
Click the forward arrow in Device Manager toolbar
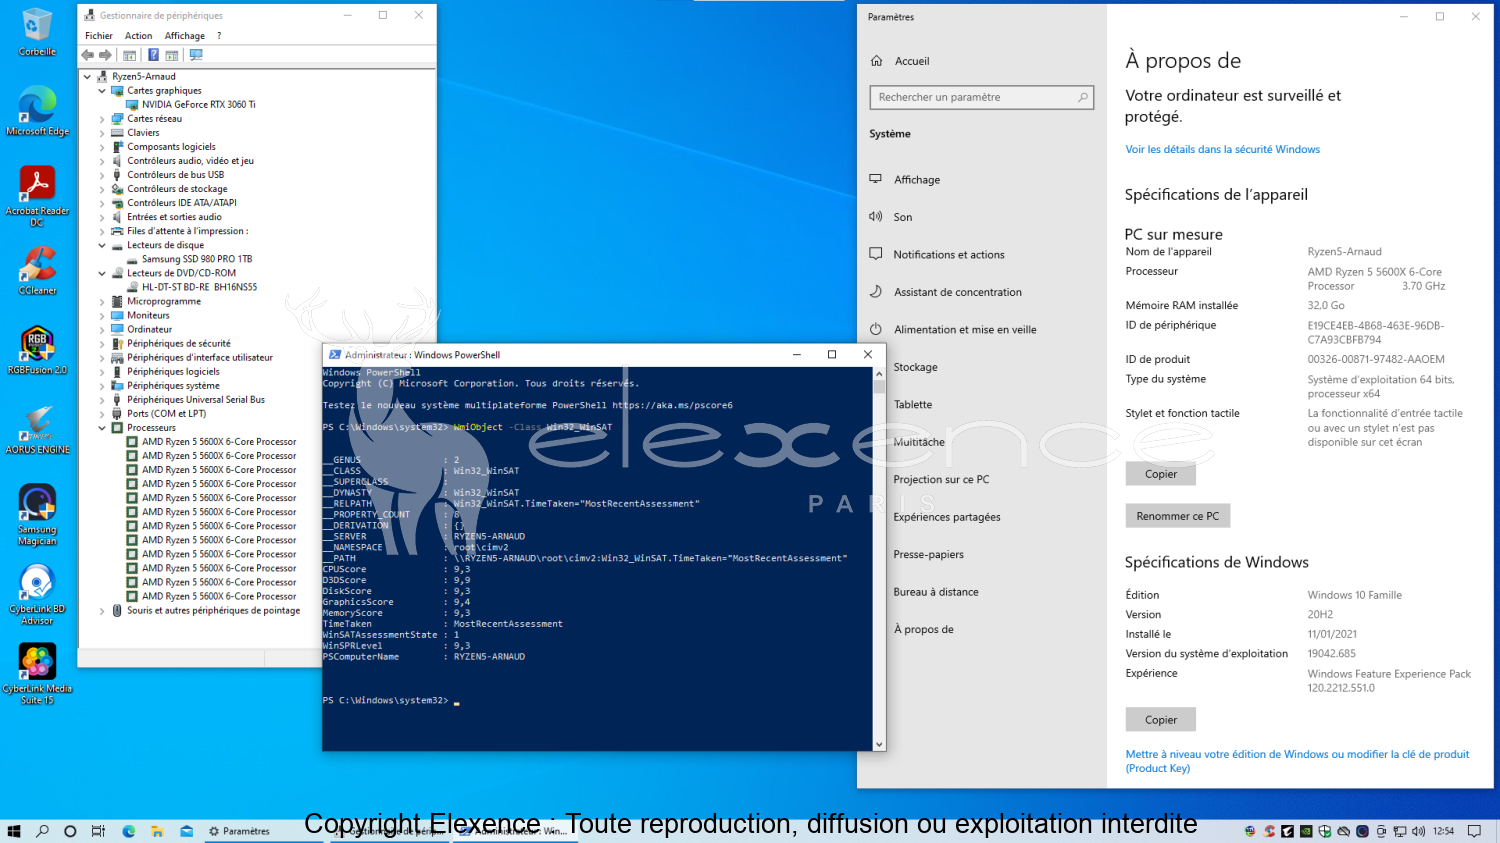(105, 55)
